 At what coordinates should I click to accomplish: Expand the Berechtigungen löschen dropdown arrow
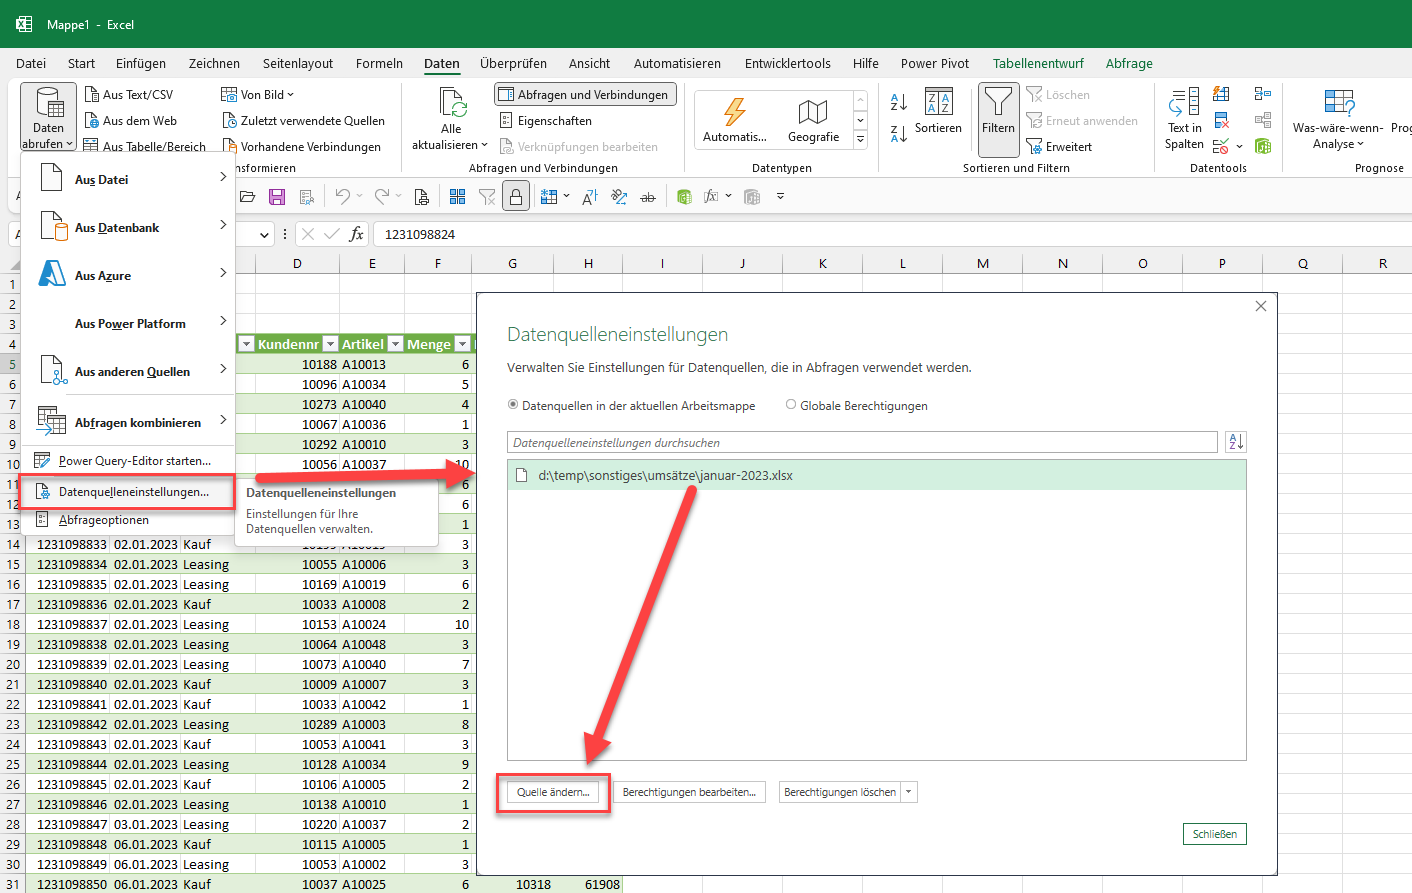click(909, 792)
